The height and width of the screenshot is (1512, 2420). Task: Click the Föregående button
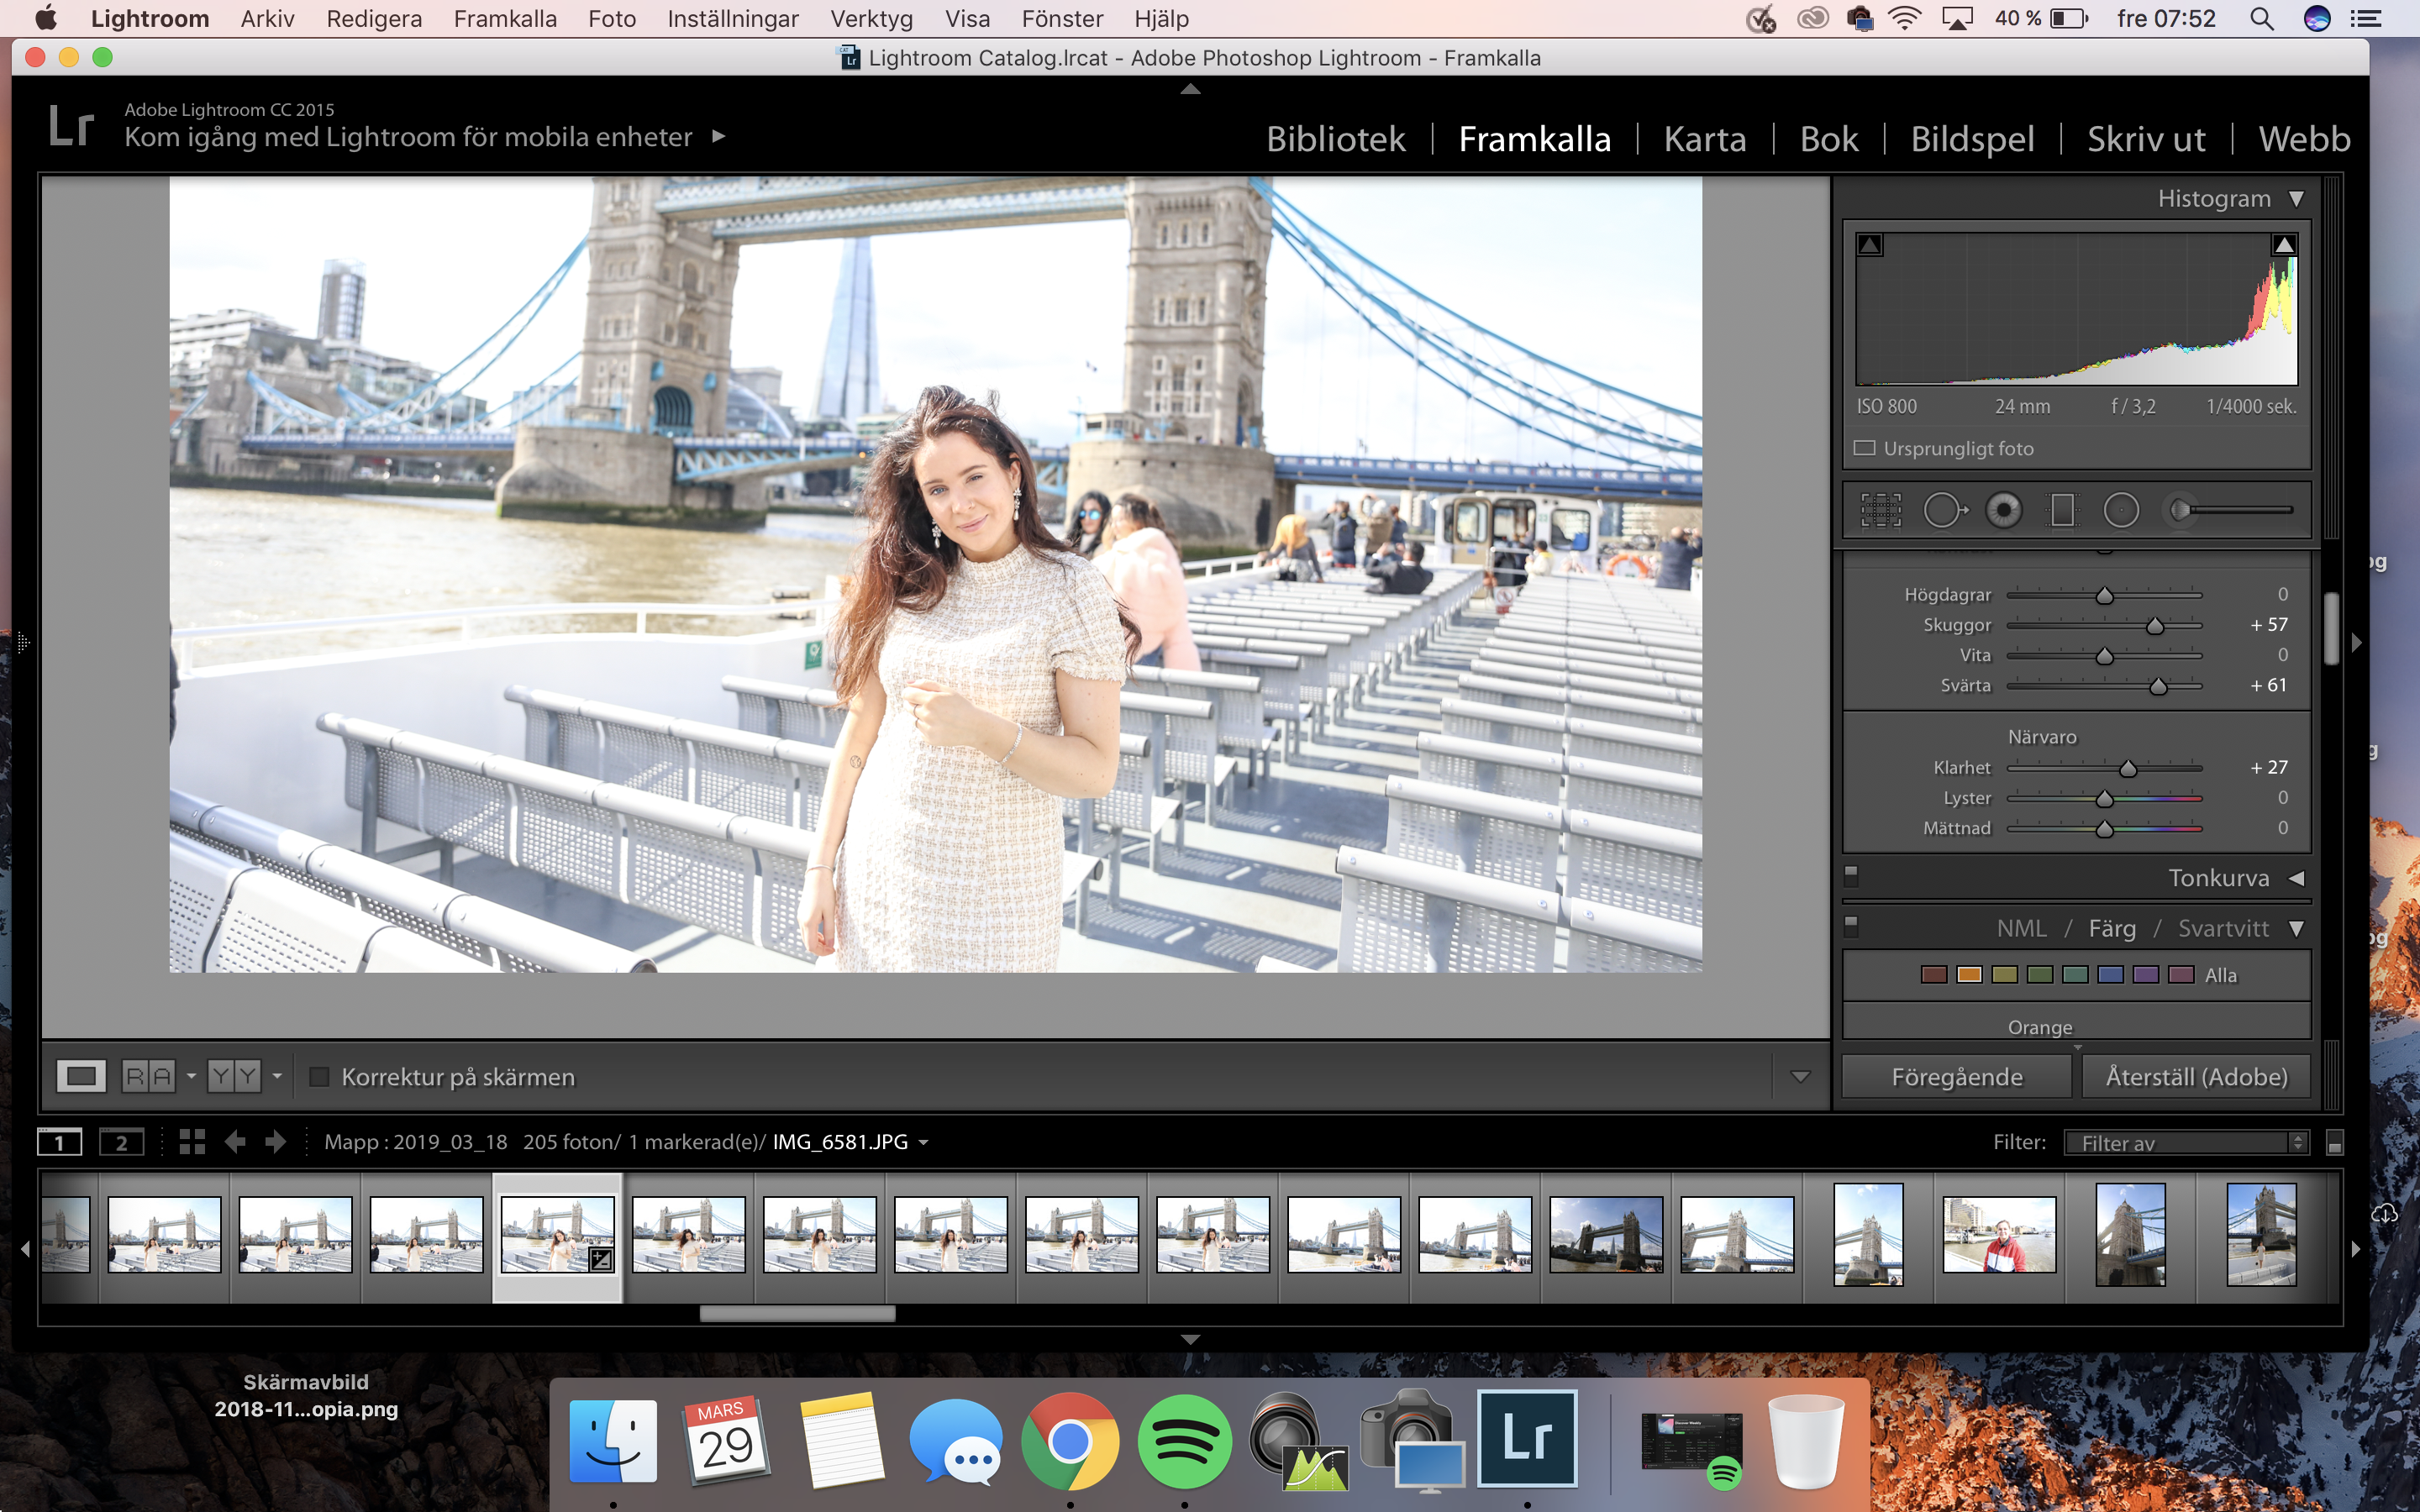click(x=1956, y=1077)
